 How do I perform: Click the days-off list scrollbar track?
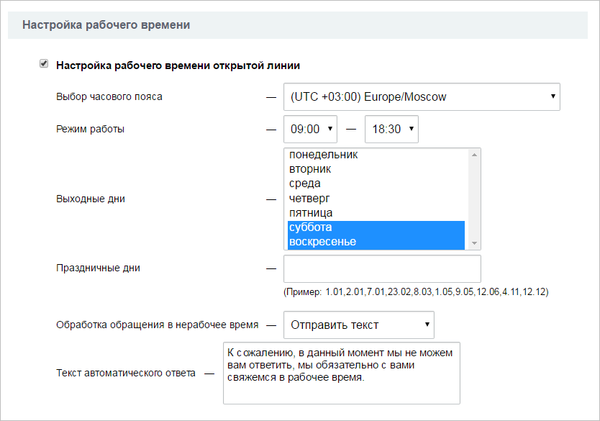[474, 199]
